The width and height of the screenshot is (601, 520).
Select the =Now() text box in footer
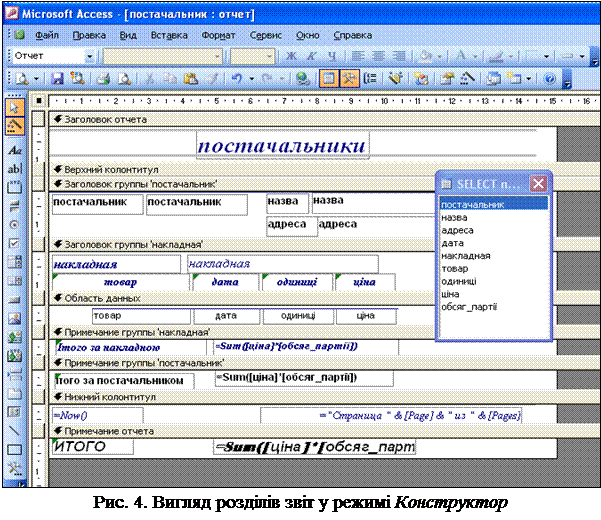98,415
